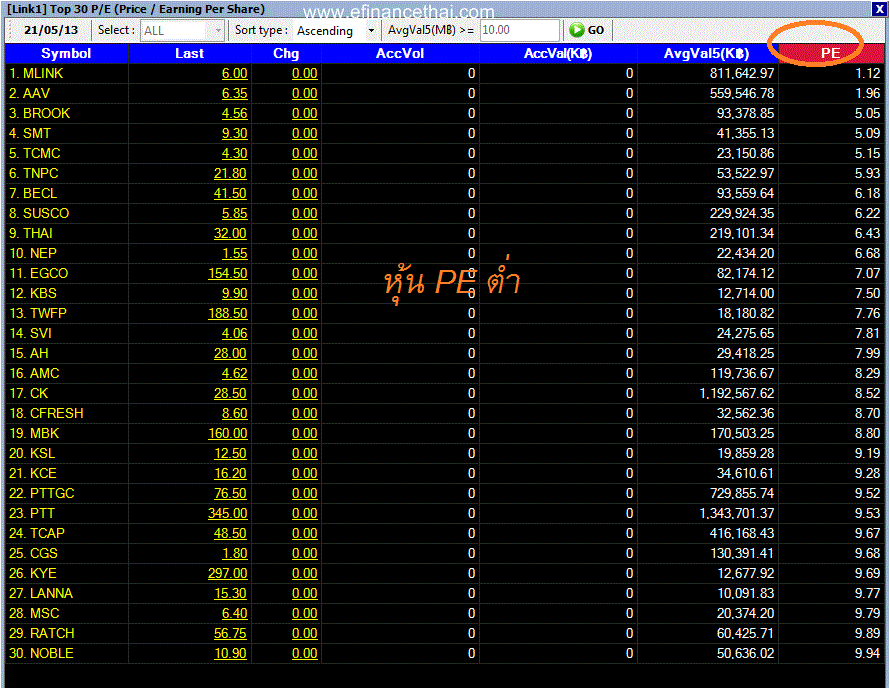Viewport: 890px width, 688px height.
Task: Sort by the Symbol column header
Action: click(x=66, y=53)
